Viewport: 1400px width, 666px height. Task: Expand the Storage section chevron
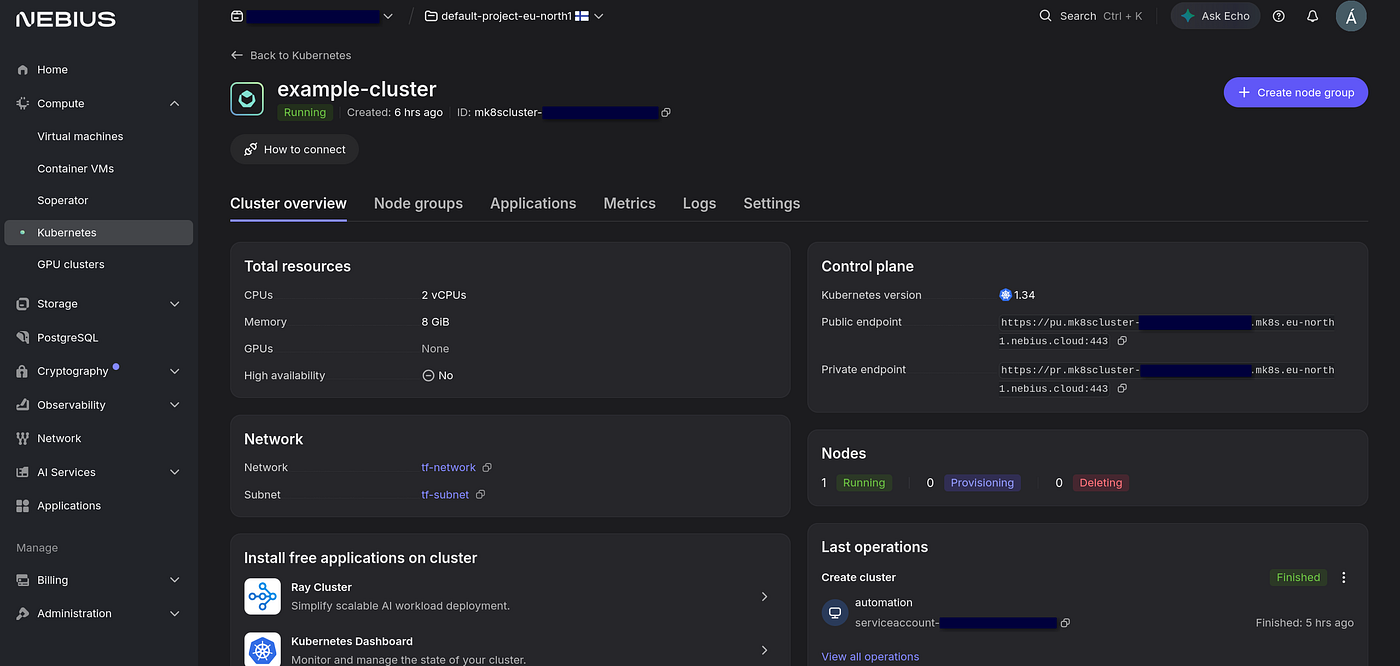click(x=175, y=304)
